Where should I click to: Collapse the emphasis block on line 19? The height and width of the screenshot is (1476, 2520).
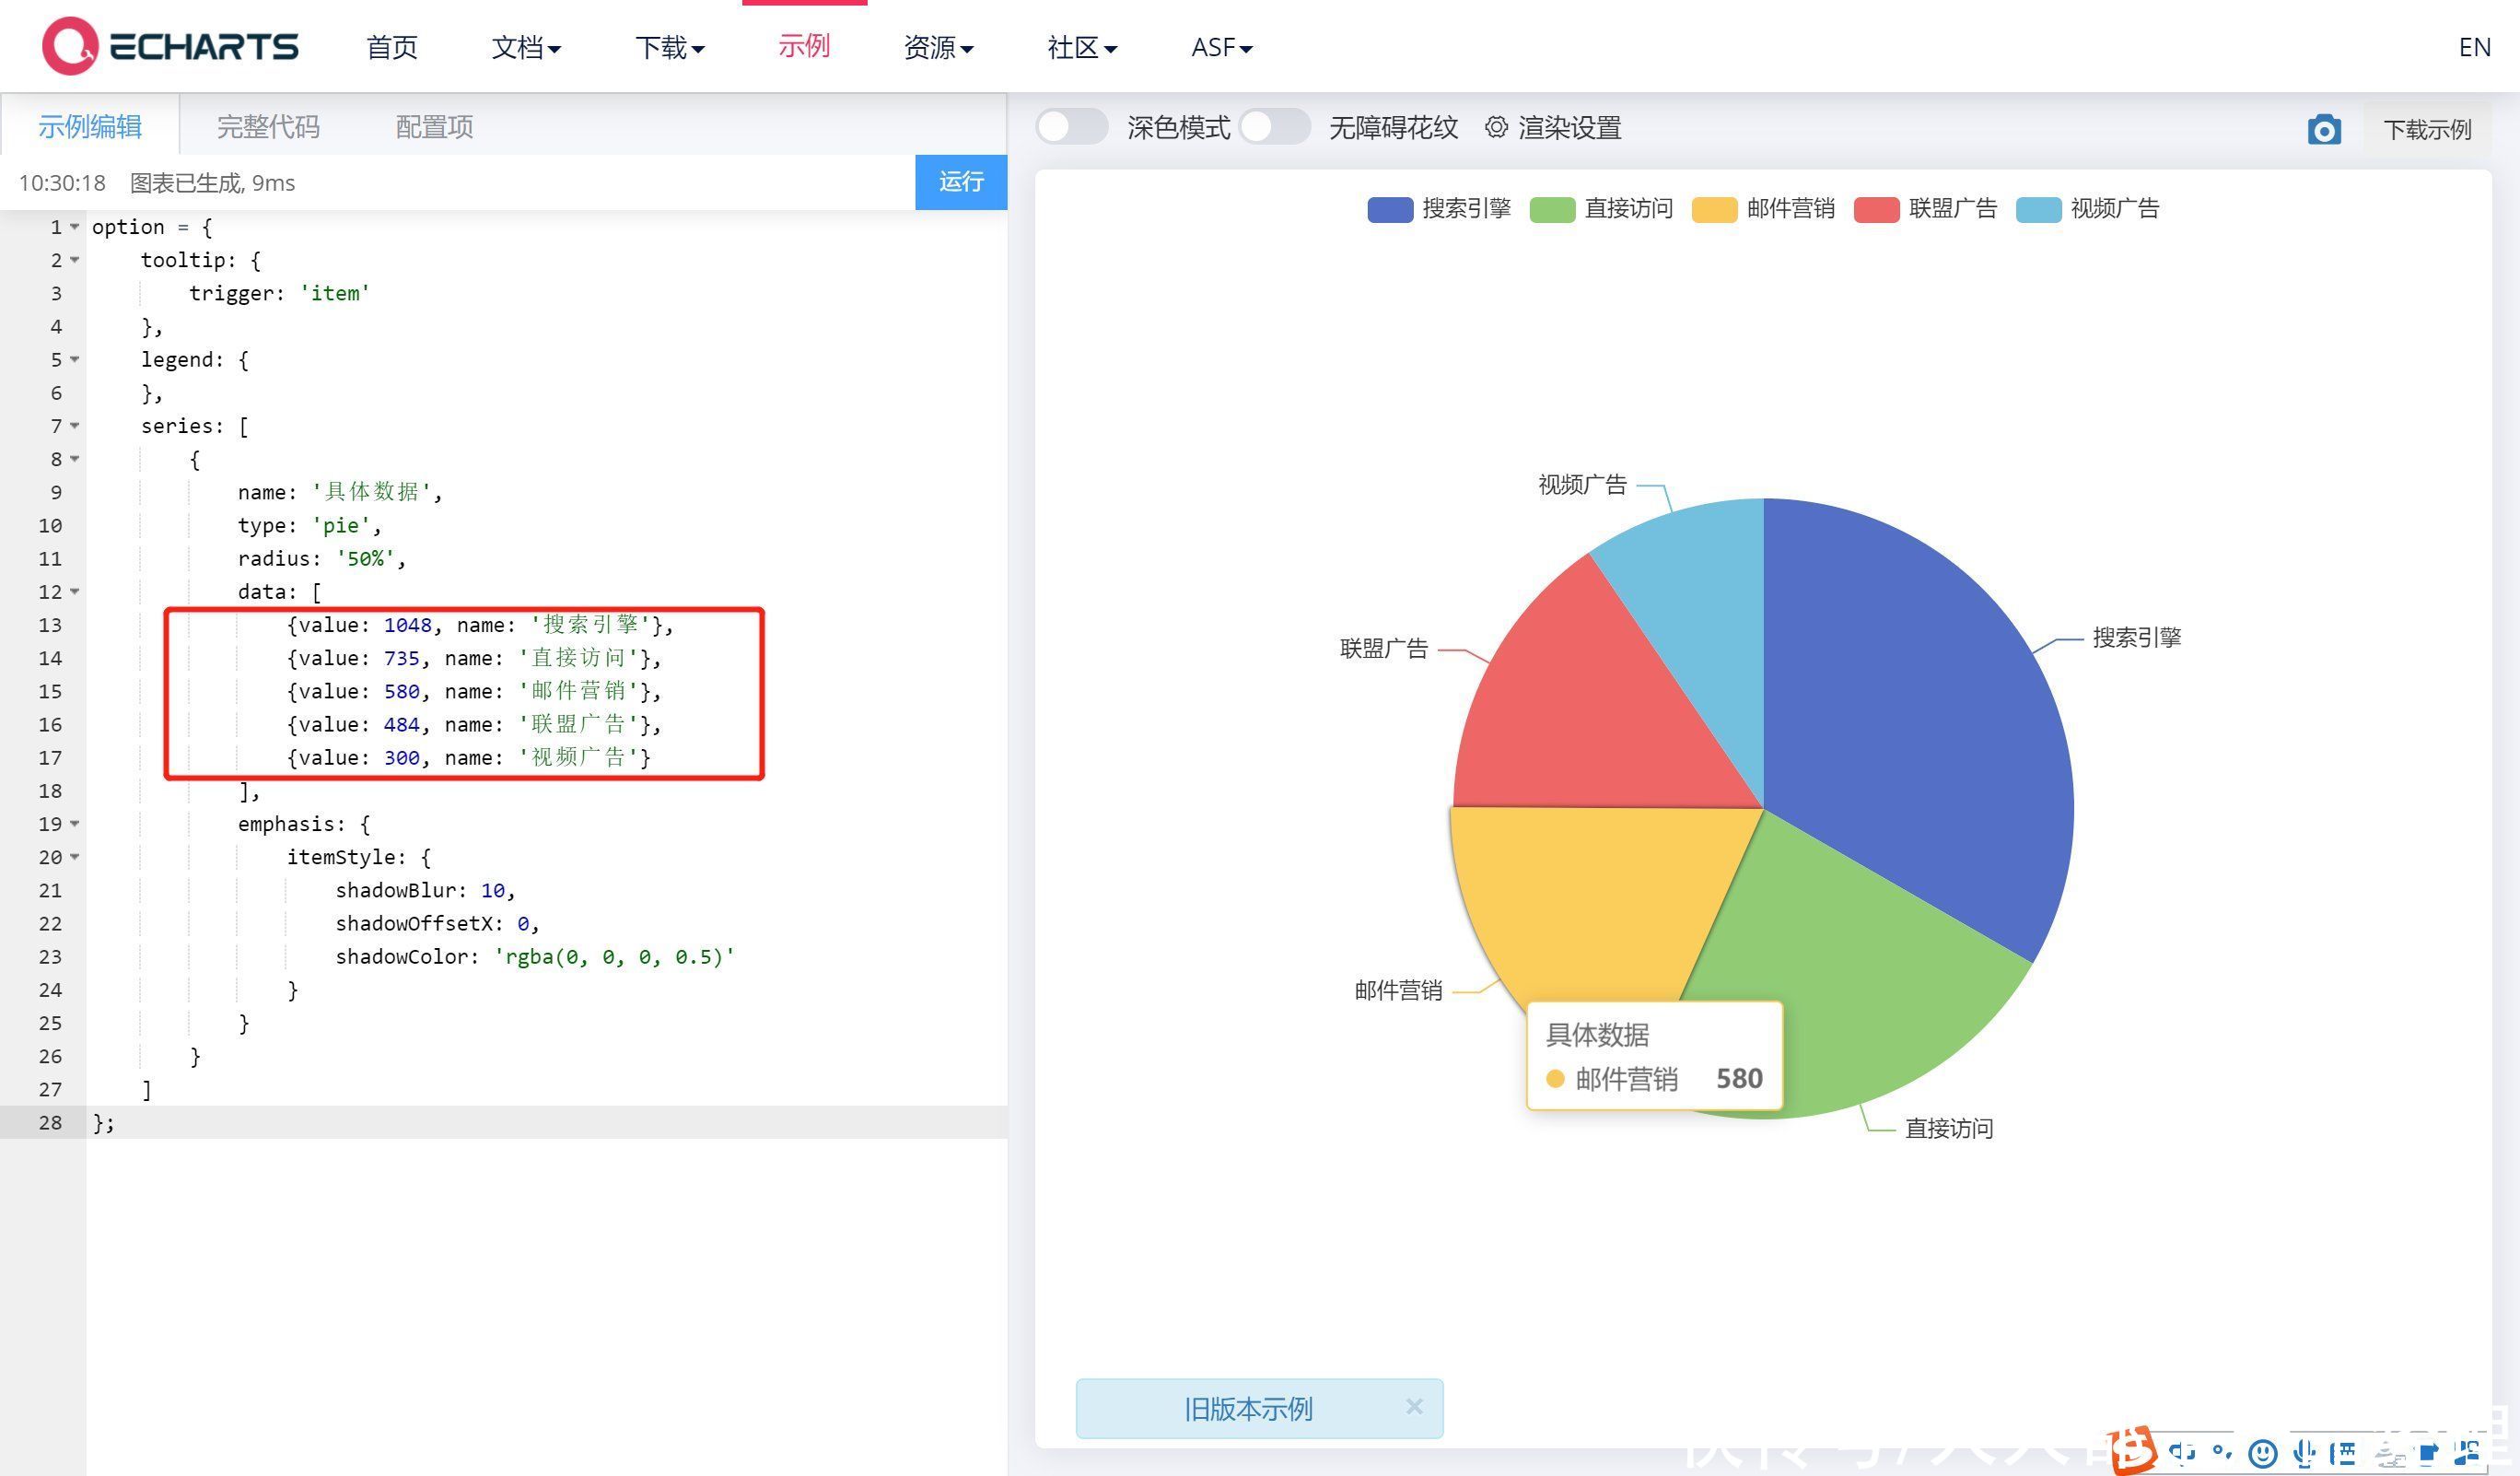[x=74, y=824]
